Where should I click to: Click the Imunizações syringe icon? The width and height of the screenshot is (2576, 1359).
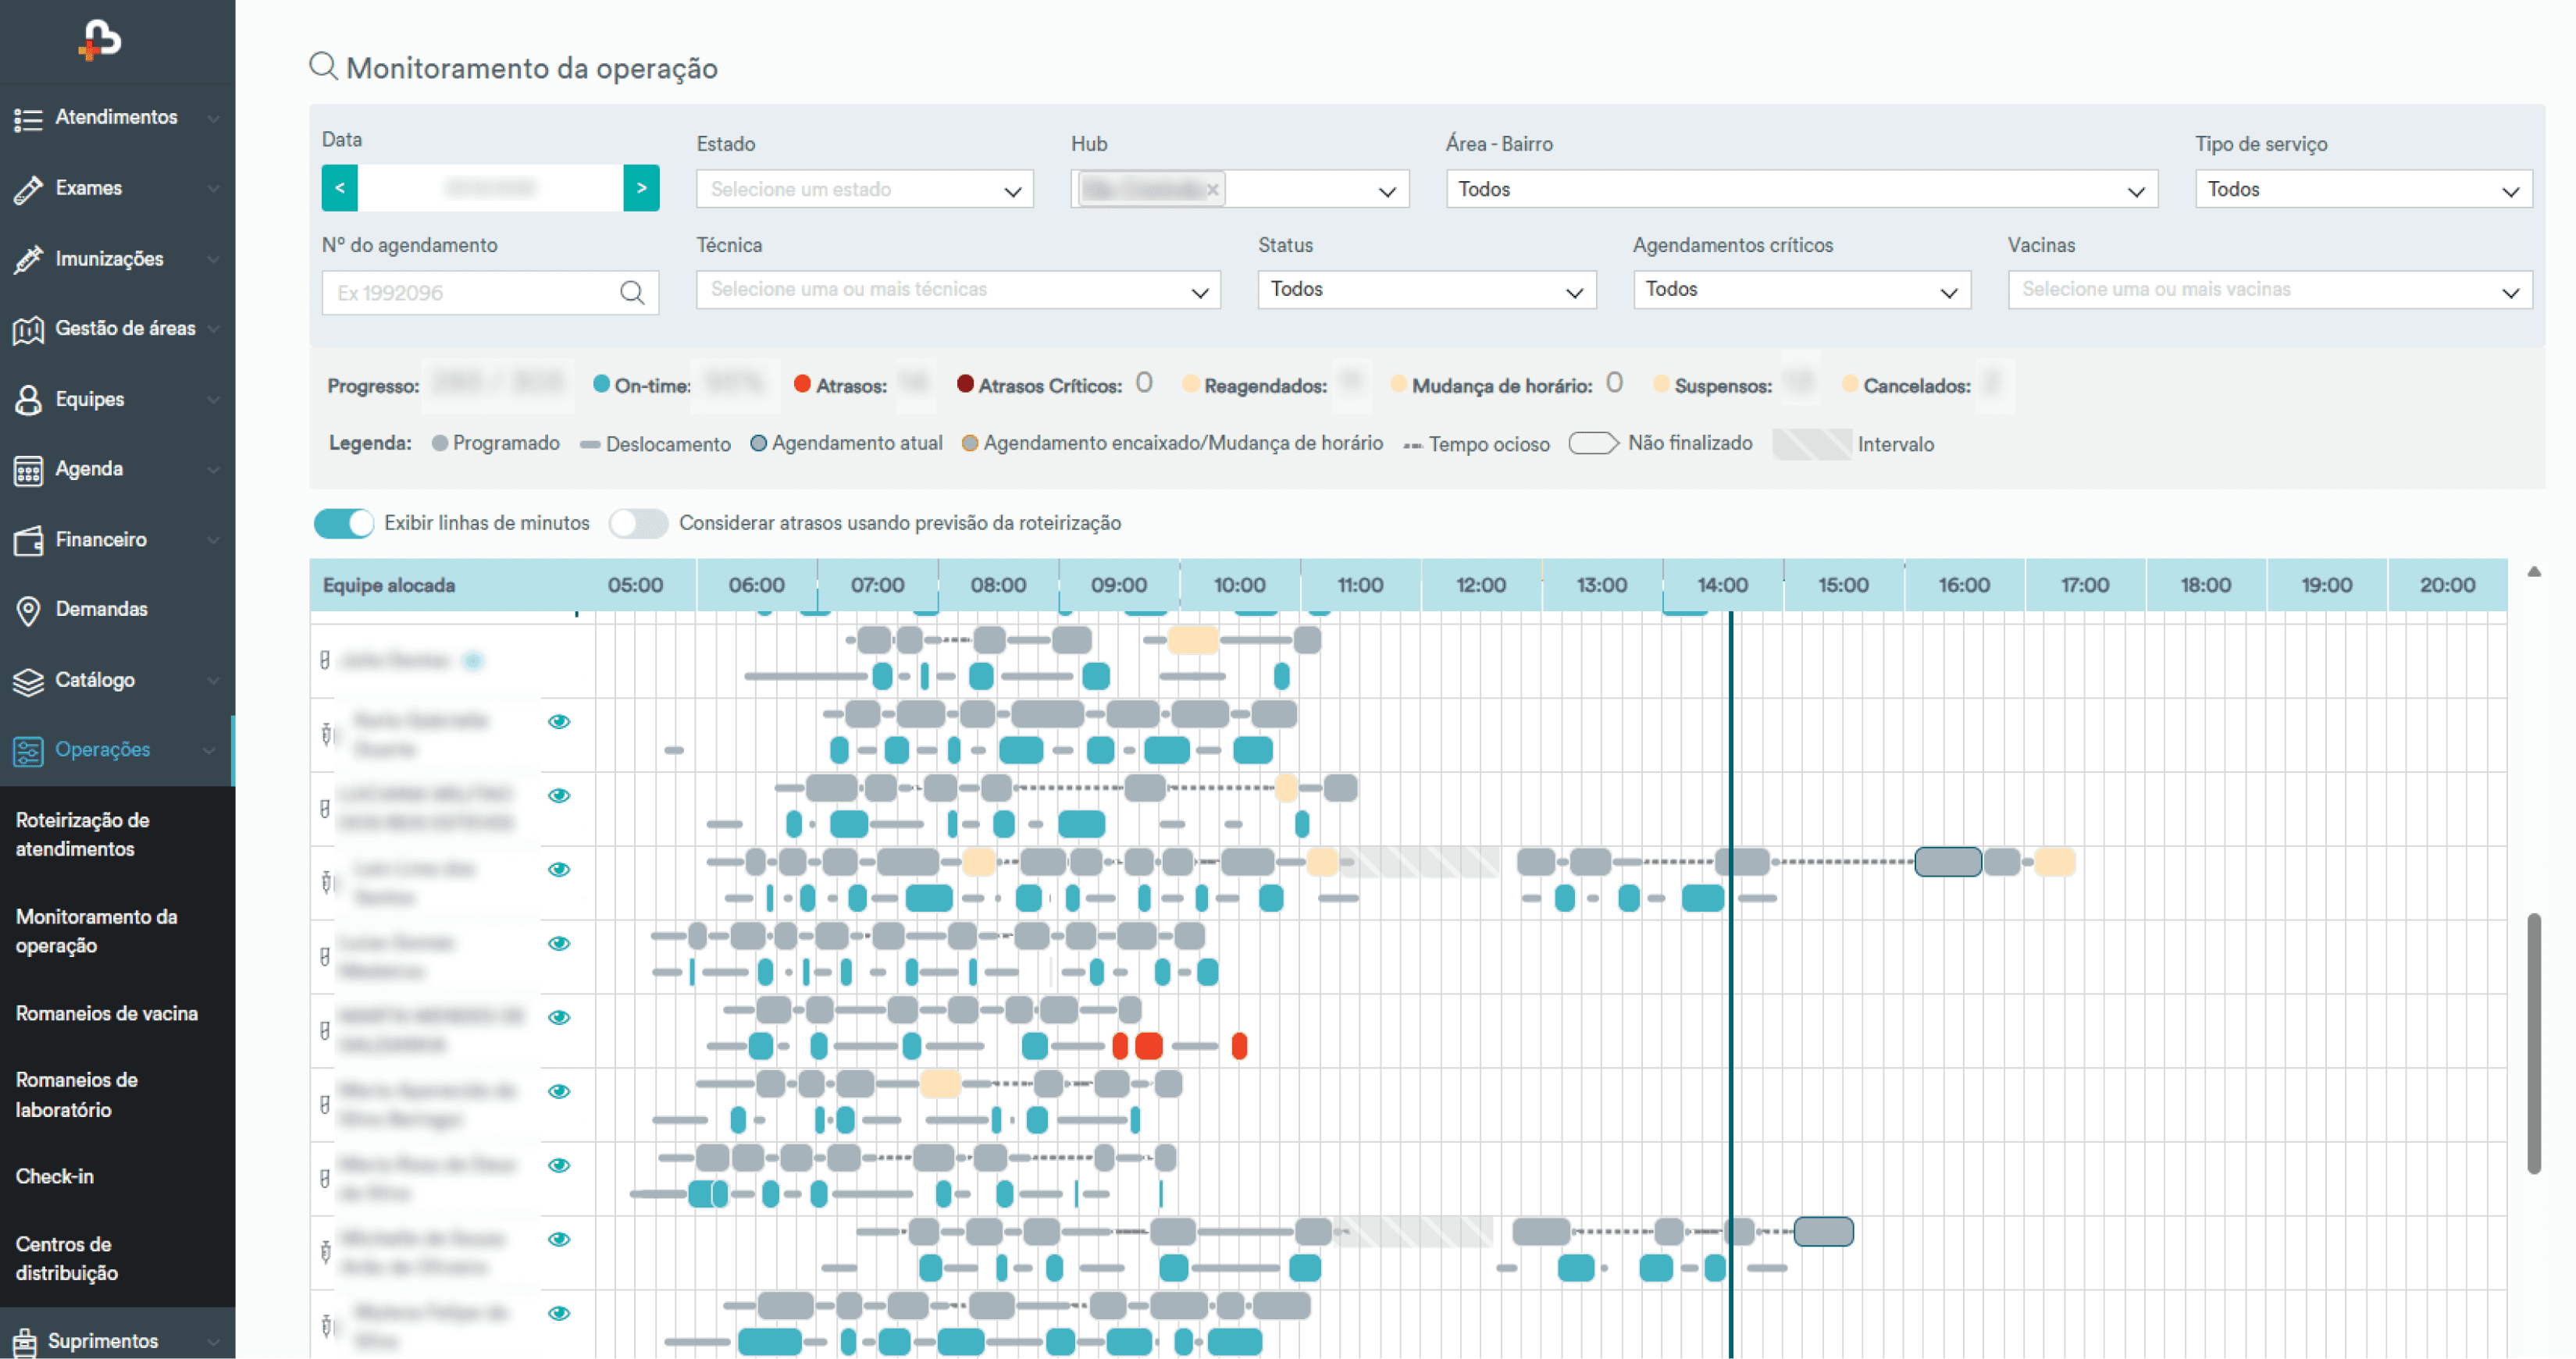click(28, 259)
